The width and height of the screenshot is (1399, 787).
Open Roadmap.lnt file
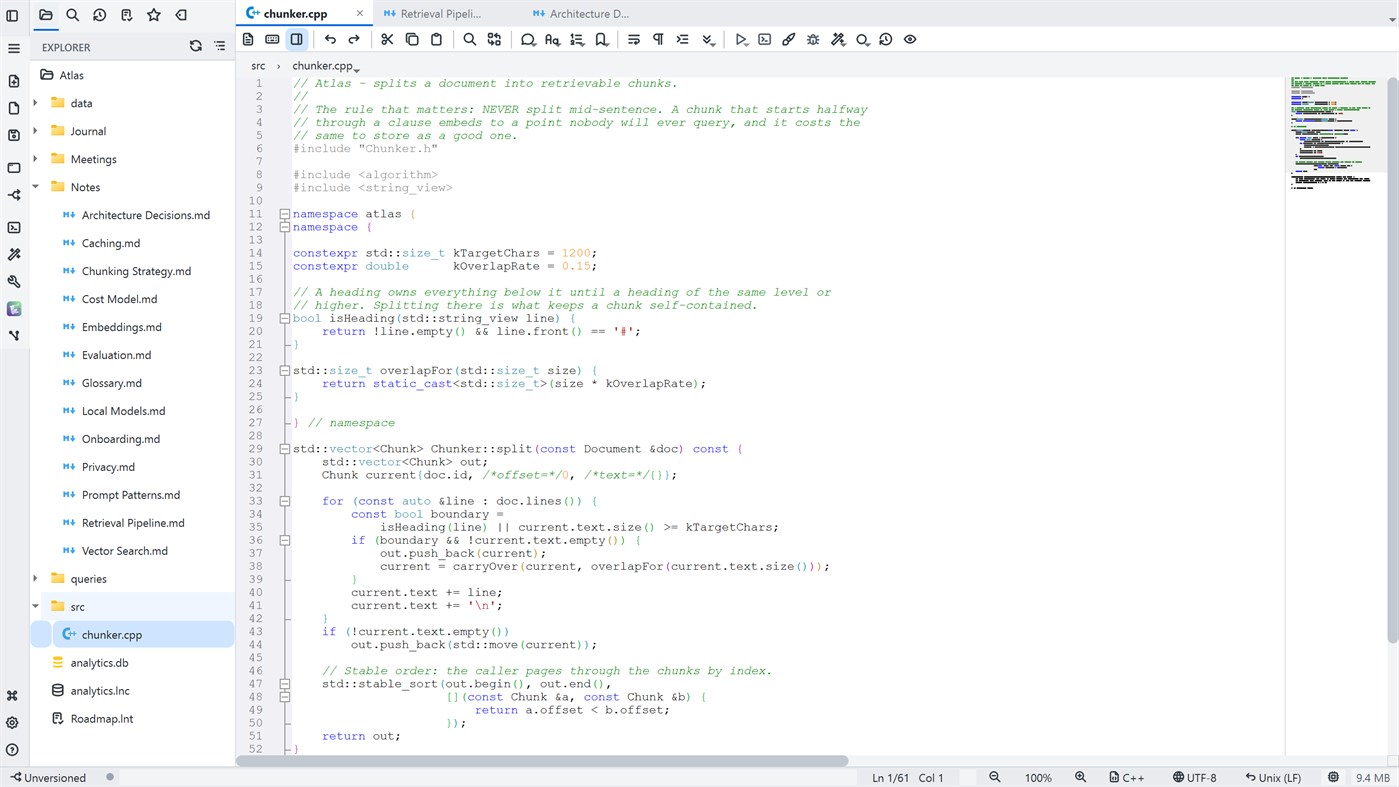point(102,719)
